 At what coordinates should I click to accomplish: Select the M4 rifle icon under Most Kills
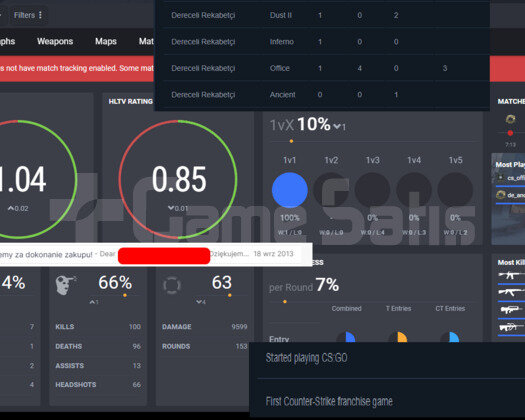point(511,275)
